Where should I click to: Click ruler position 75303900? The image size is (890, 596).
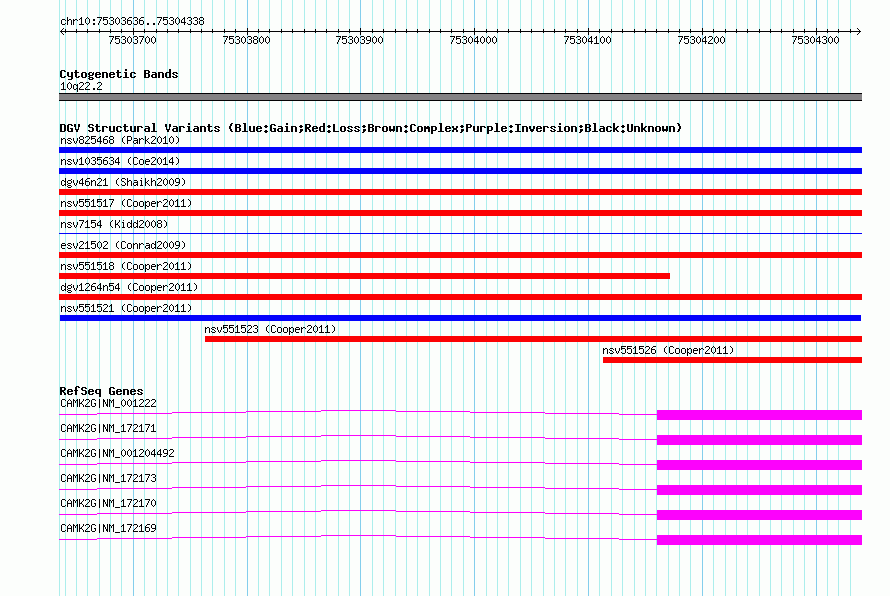[x=359, y=40]
